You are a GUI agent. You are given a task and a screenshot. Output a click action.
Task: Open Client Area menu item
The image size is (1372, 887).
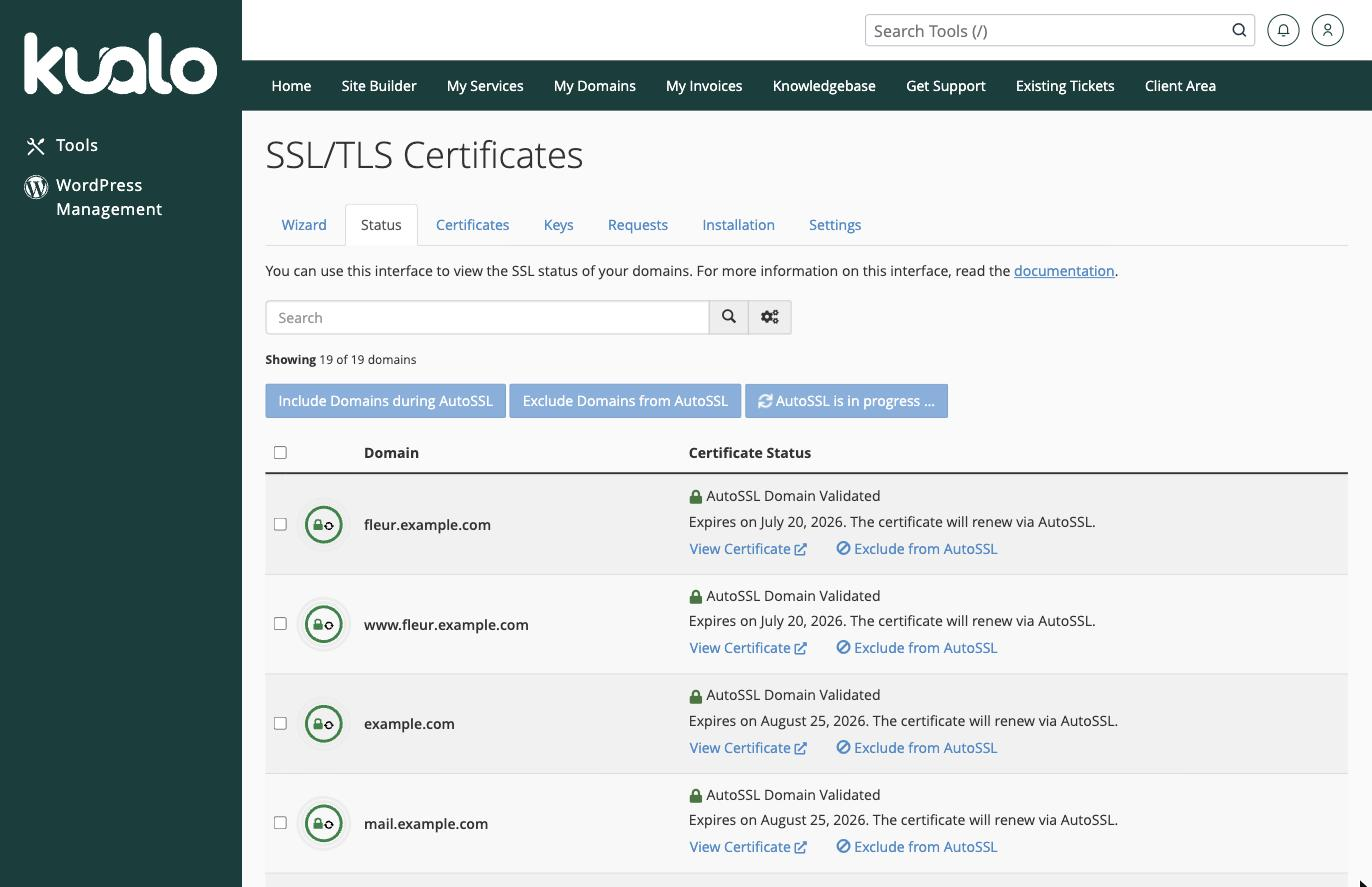pyautogui.click(x=1180, y=86)
